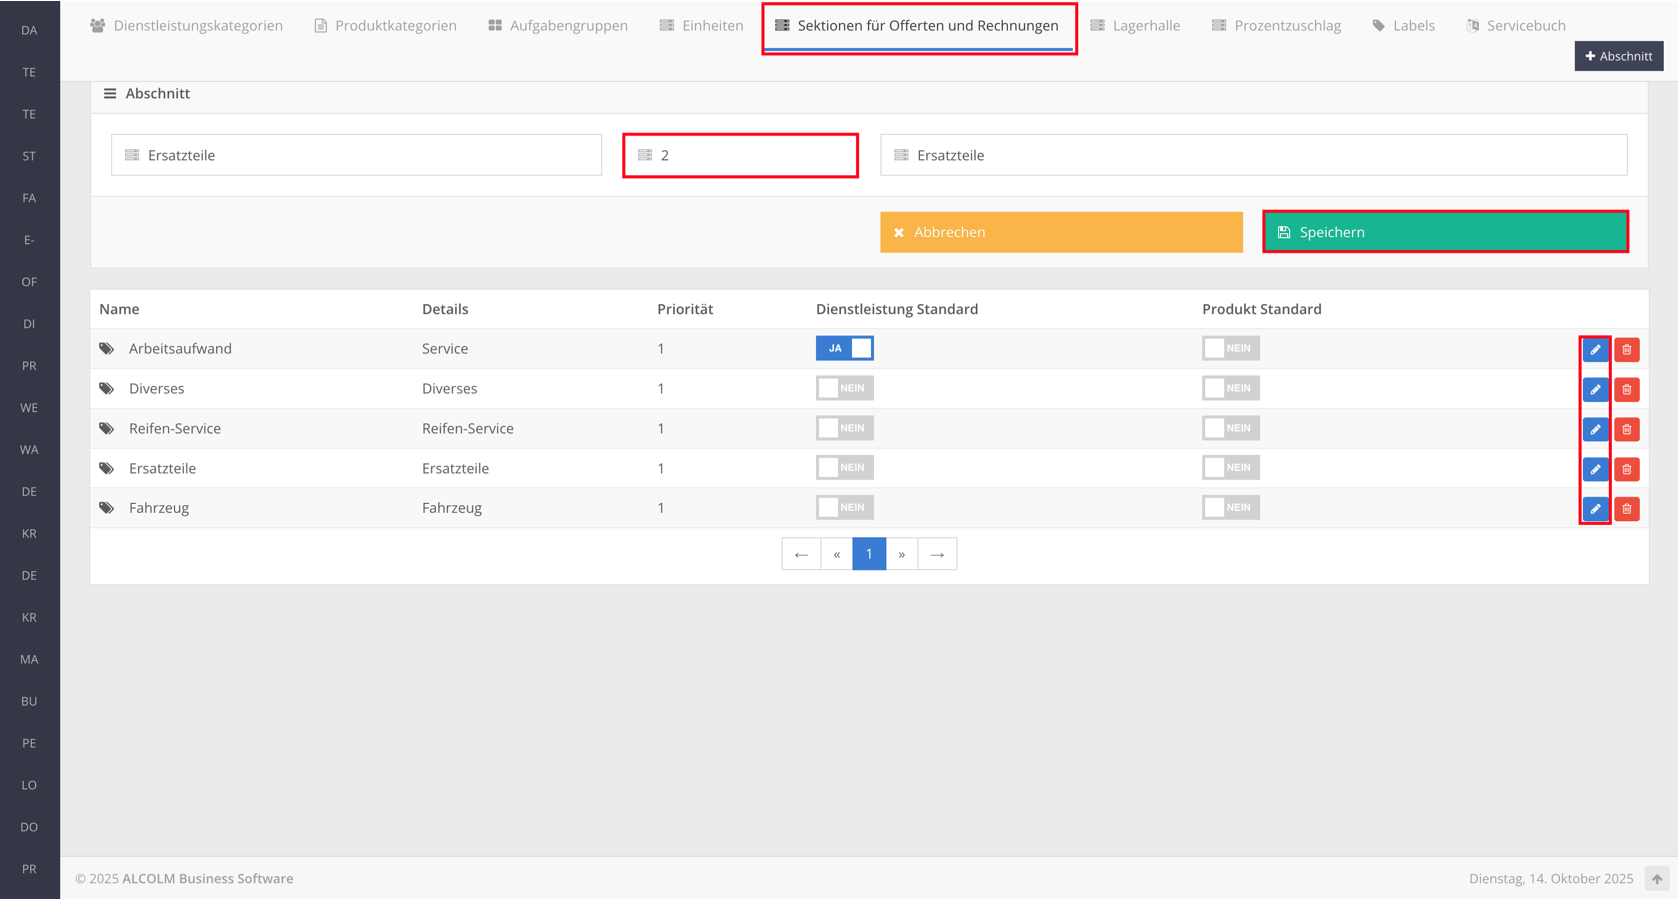Screen dimensions: 1679x899
Task: Edit the Arbeitsaufwand row with pencil icon
Action: 1595,350
